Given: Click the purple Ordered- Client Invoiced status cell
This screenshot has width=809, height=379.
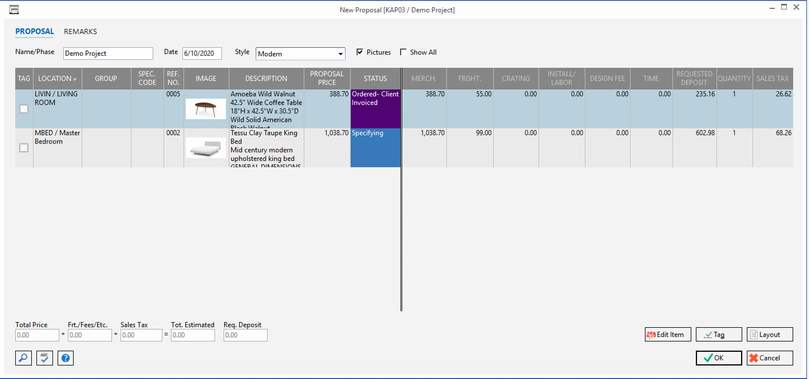Looking at the screenshot, I should [x=376, y=109].
